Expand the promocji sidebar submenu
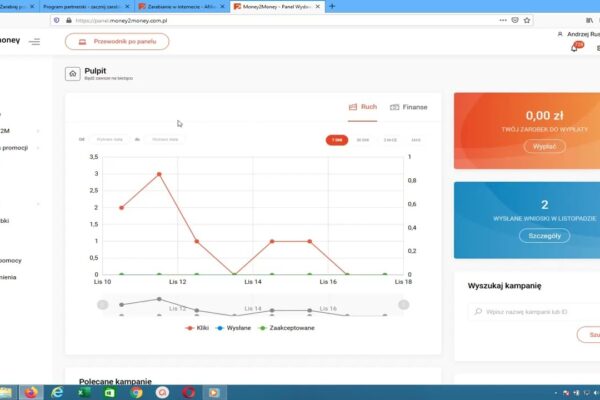Screen dimensions: 600x400 (x=37, y=148)
